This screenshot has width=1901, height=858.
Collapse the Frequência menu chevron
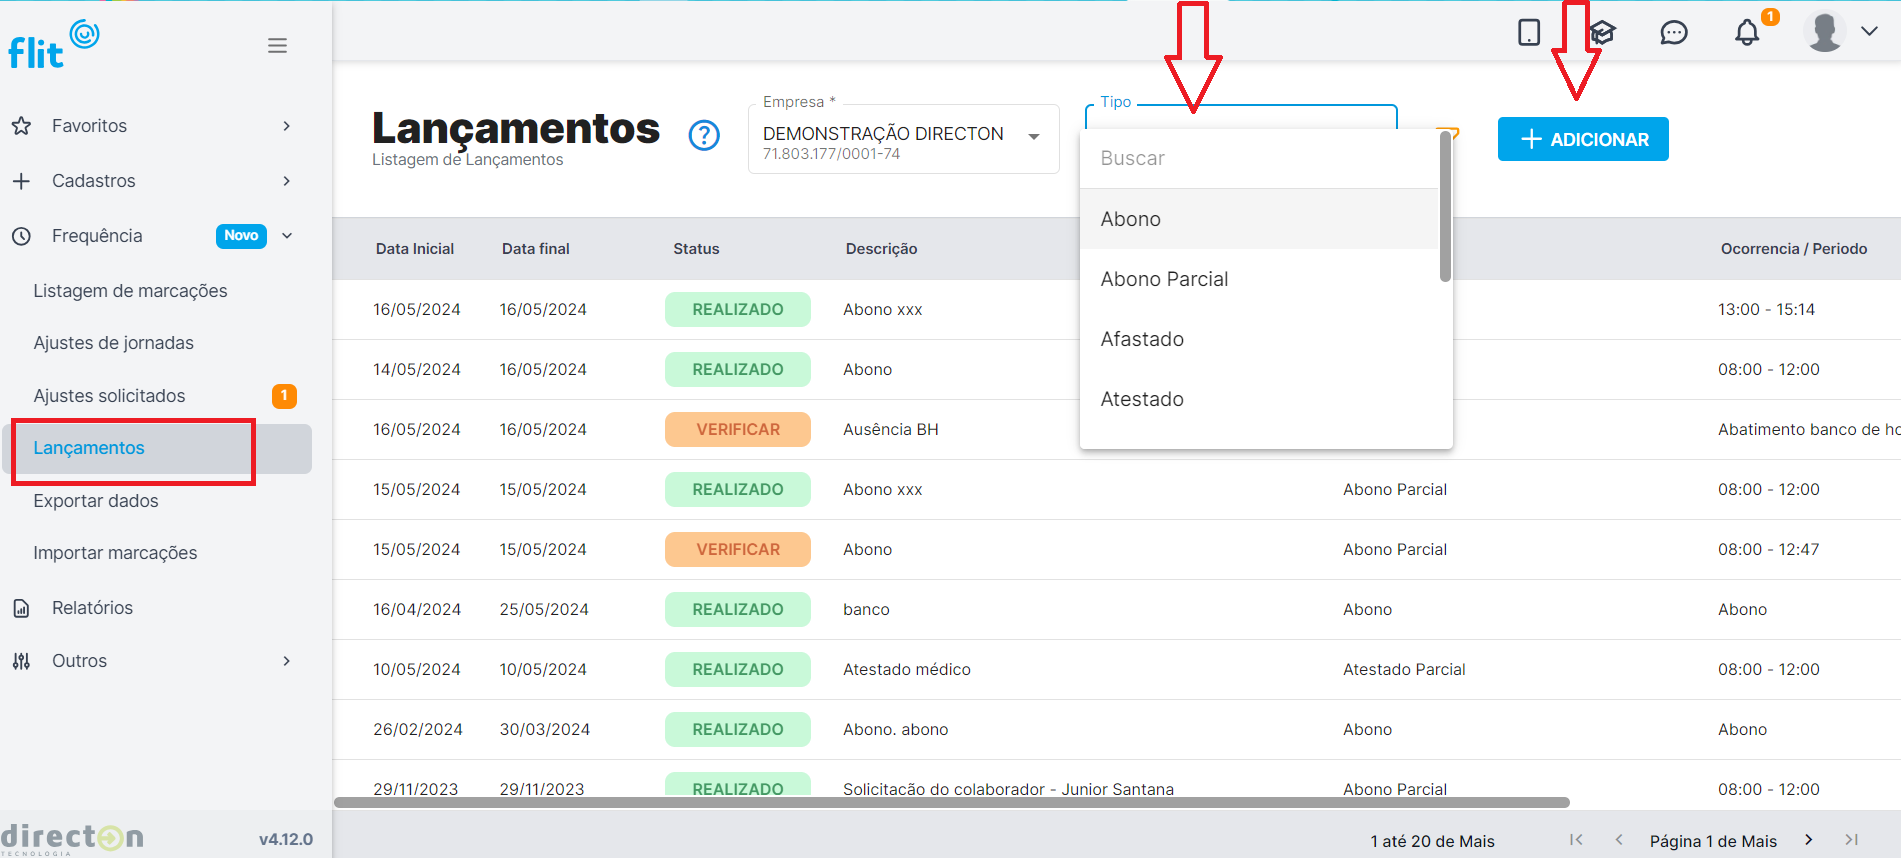(287, 236)
